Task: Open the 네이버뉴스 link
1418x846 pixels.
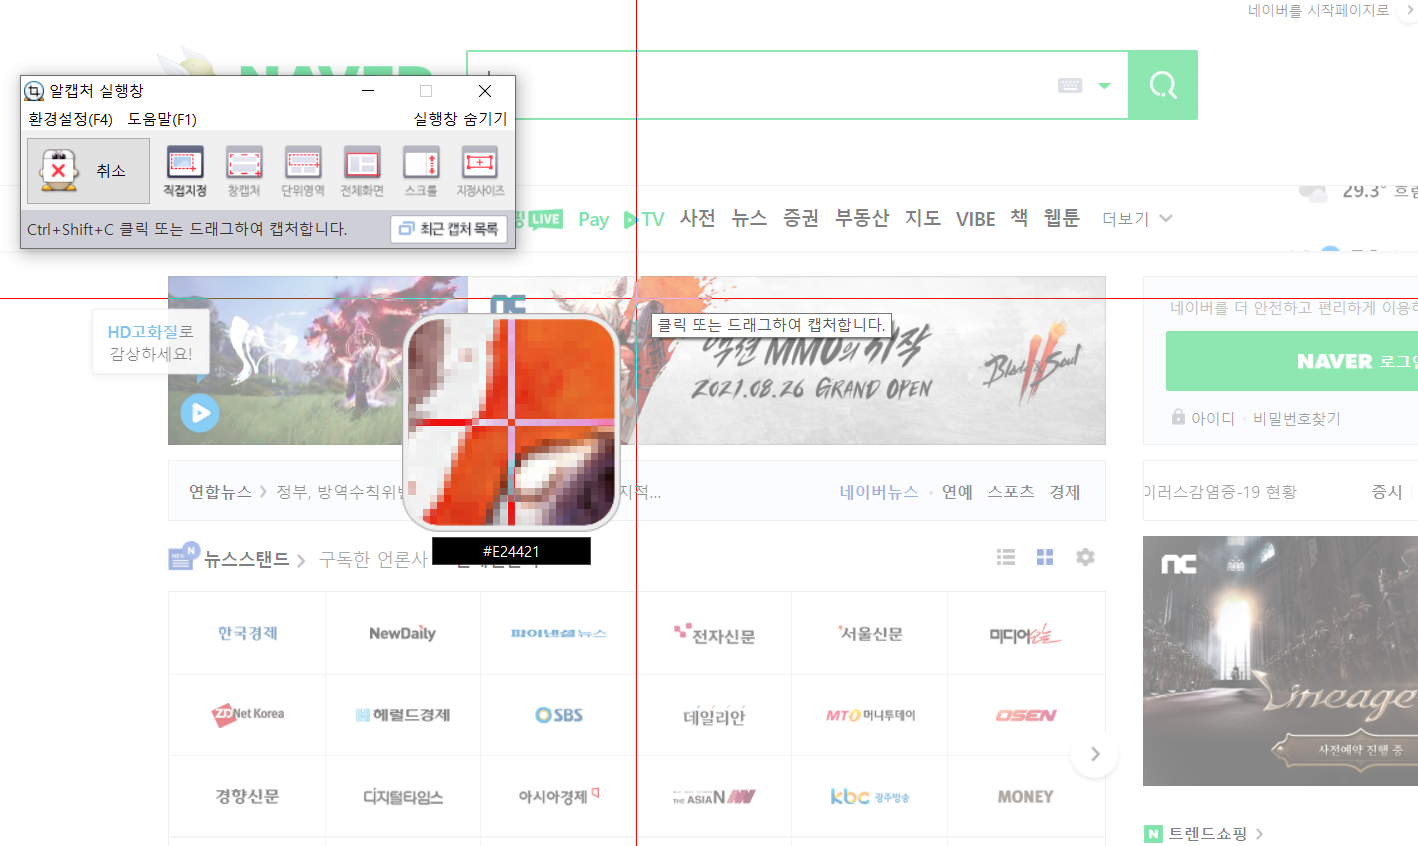Action: click(x=879, y=491)
